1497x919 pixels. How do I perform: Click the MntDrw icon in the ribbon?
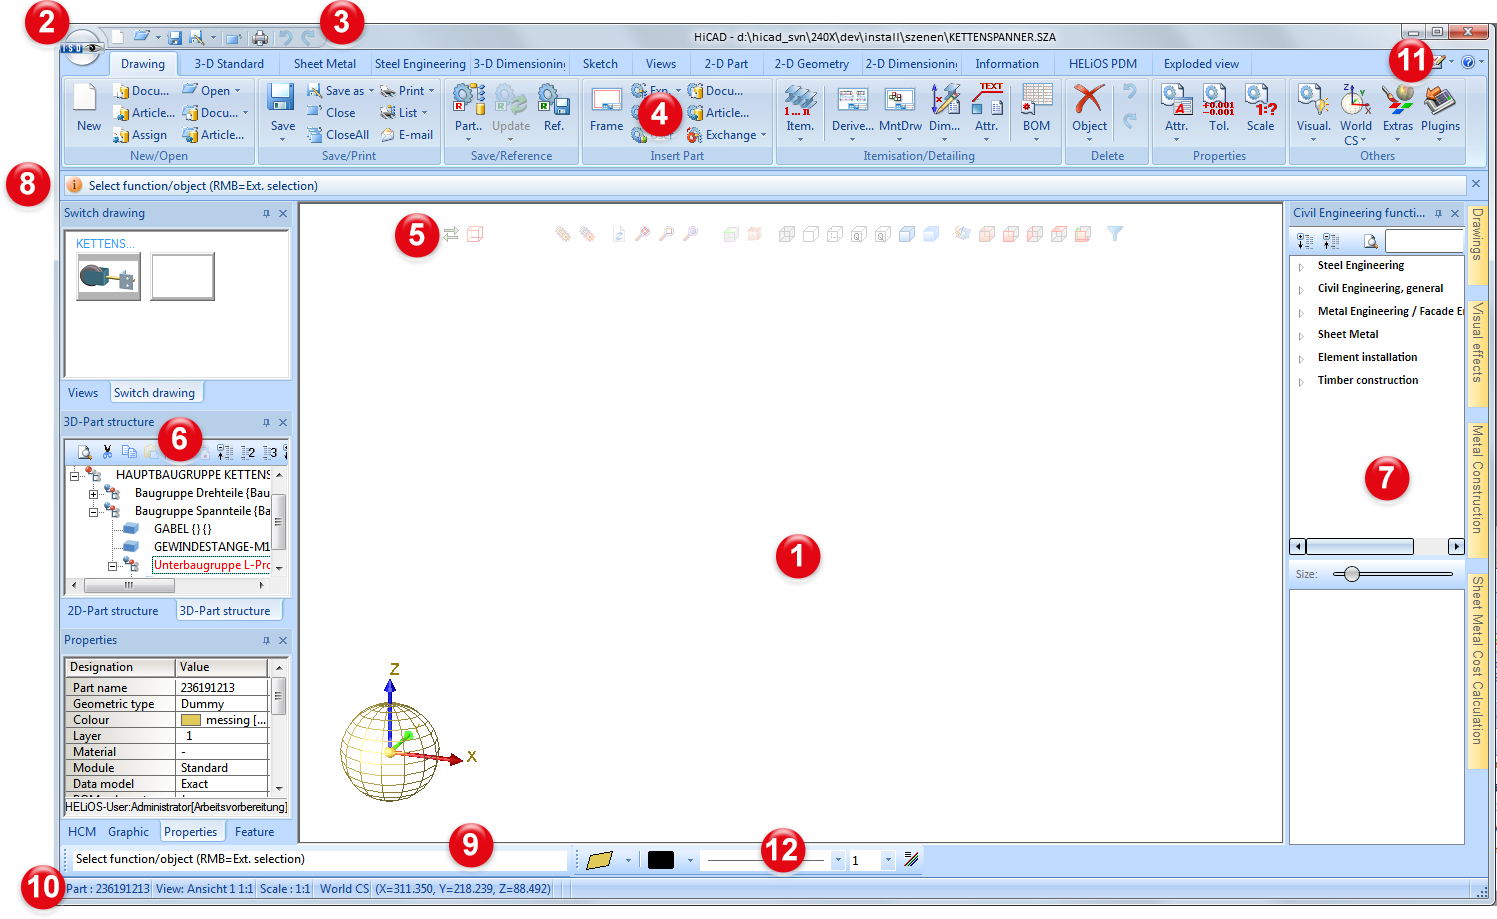(899, 99)
